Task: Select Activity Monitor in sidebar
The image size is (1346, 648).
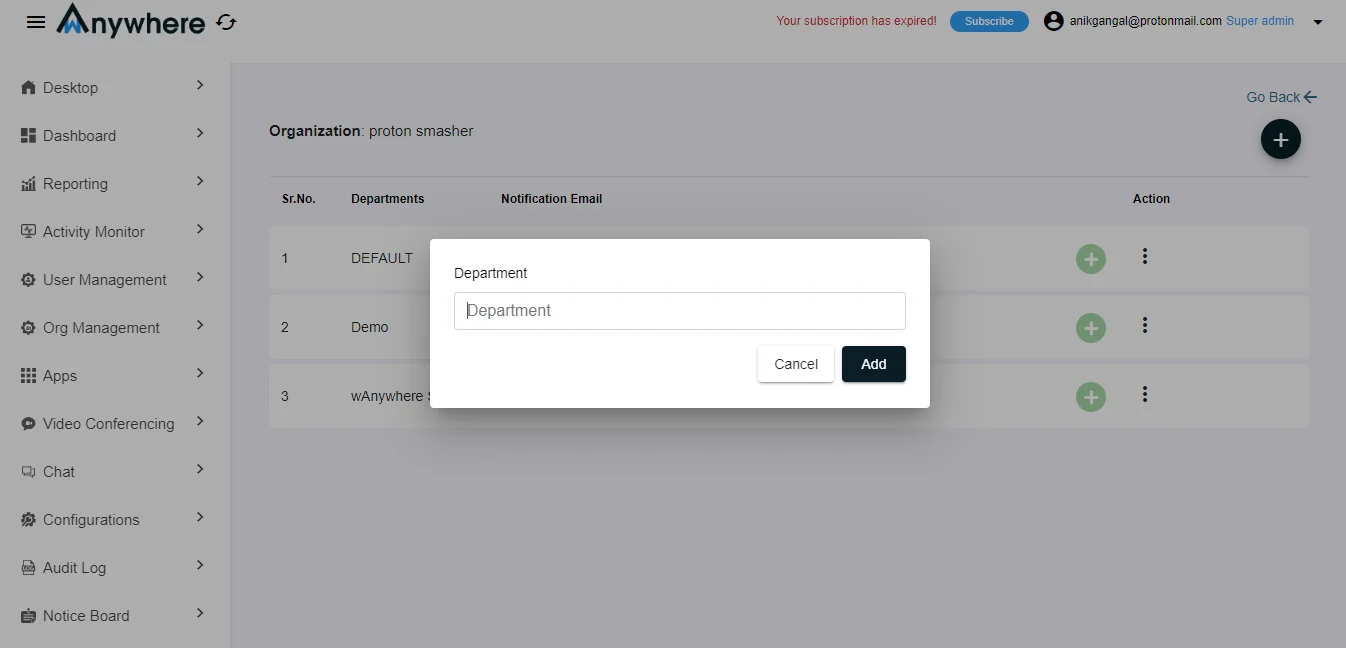Action: coord(94,232)
